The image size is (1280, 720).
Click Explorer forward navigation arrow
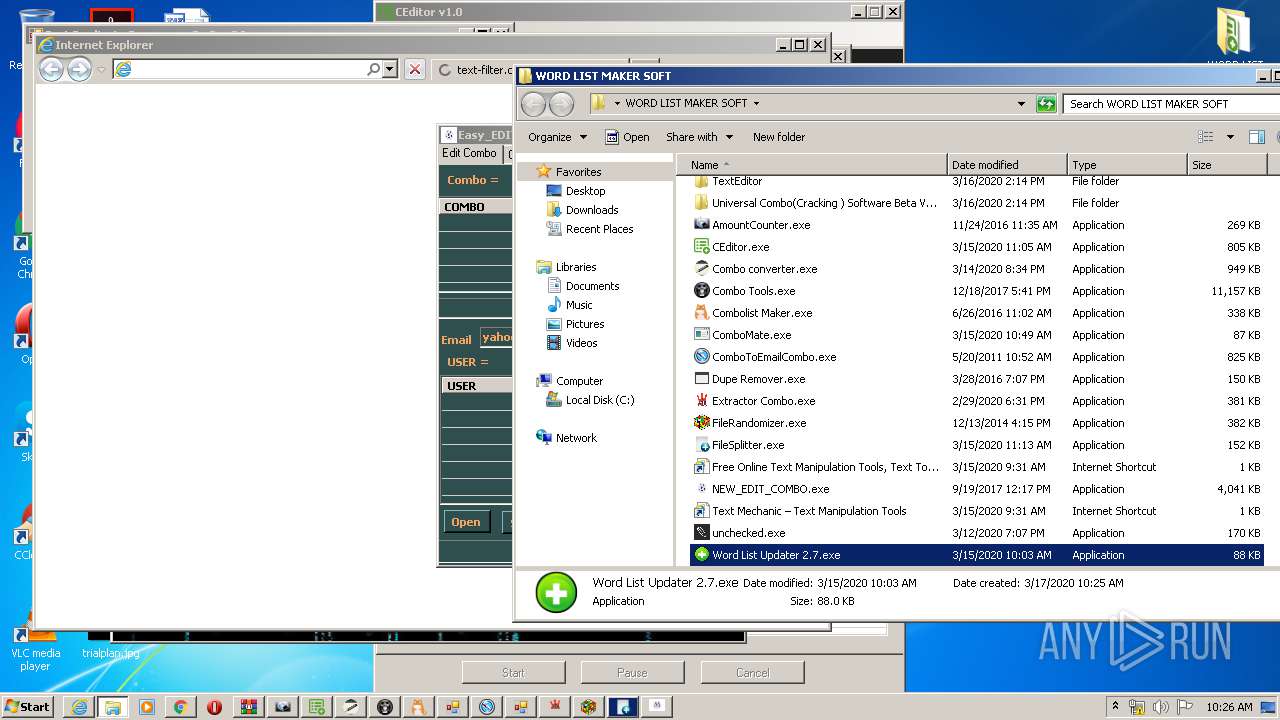pos(562,104)
